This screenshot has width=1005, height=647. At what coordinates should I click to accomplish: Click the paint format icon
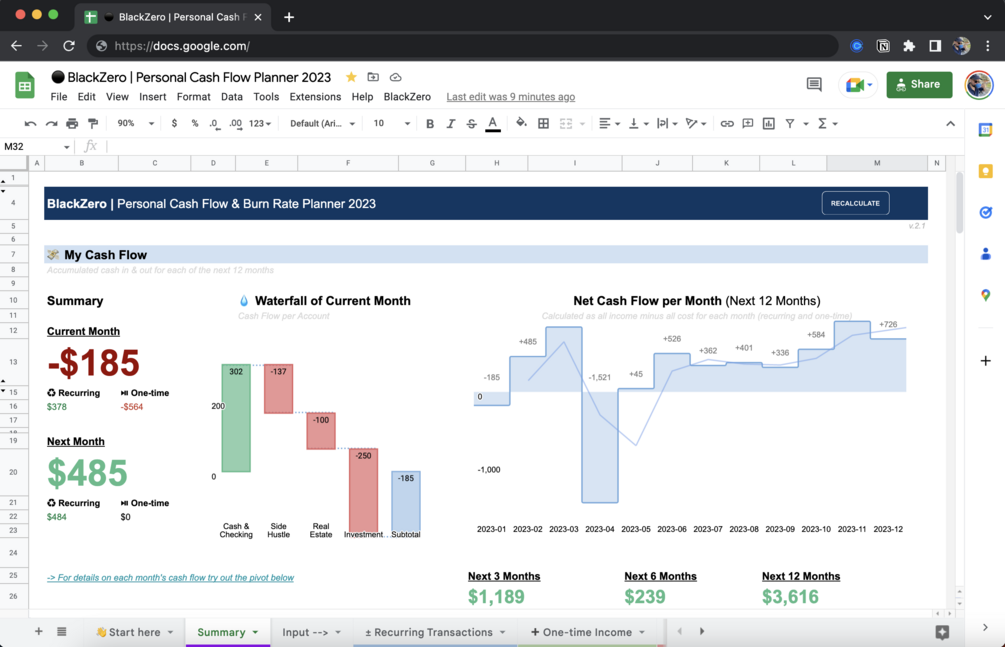point(93,124)
